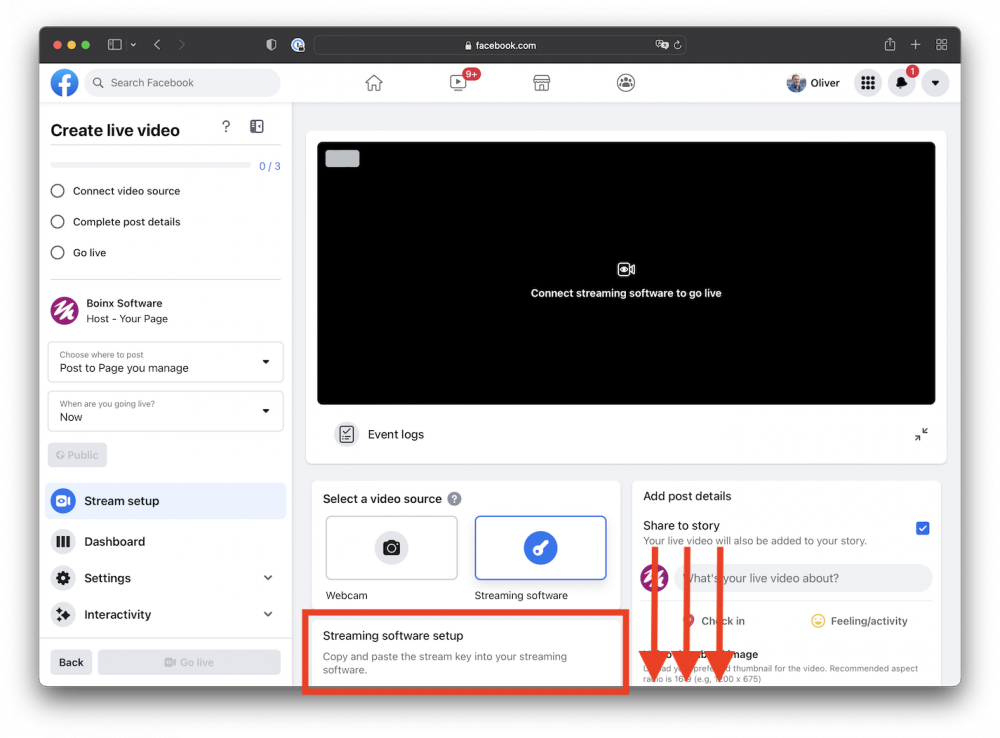
Task: Click the facebook.com address bar
Action: point(500,45)
